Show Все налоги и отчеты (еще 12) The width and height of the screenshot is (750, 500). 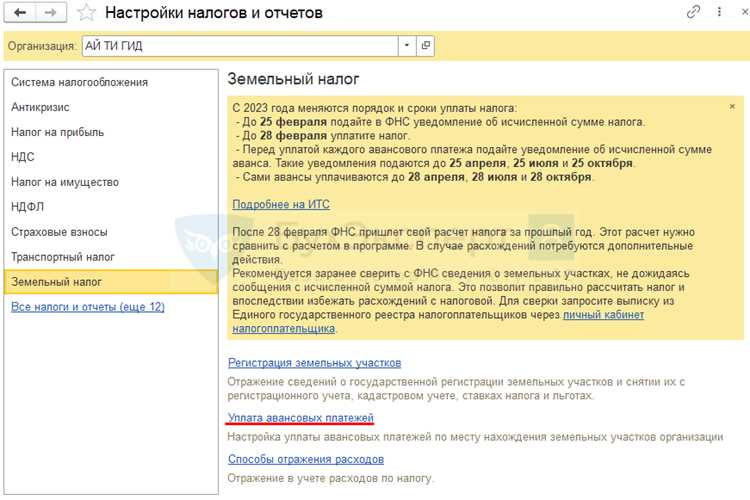tap(88, 307)
